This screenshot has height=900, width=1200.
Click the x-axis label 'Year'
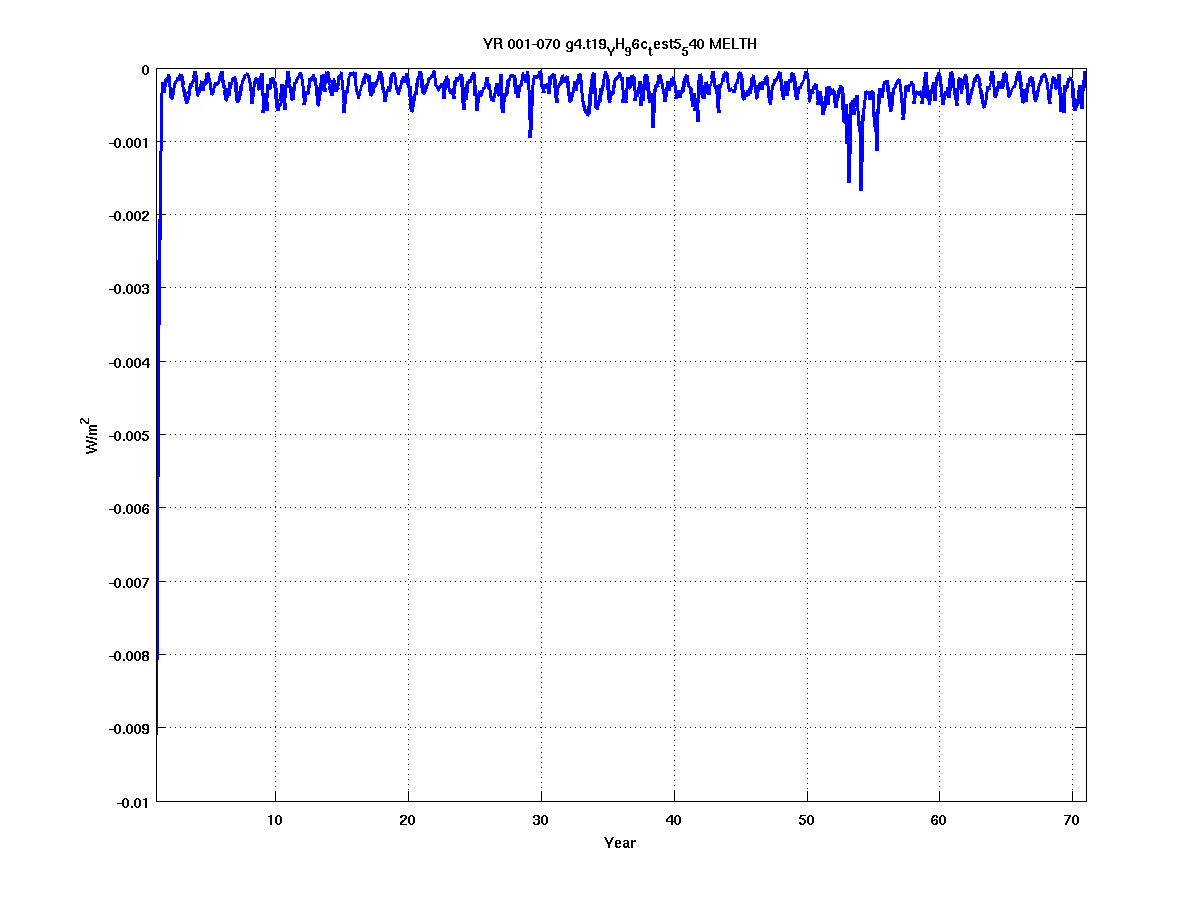(620, 843)
